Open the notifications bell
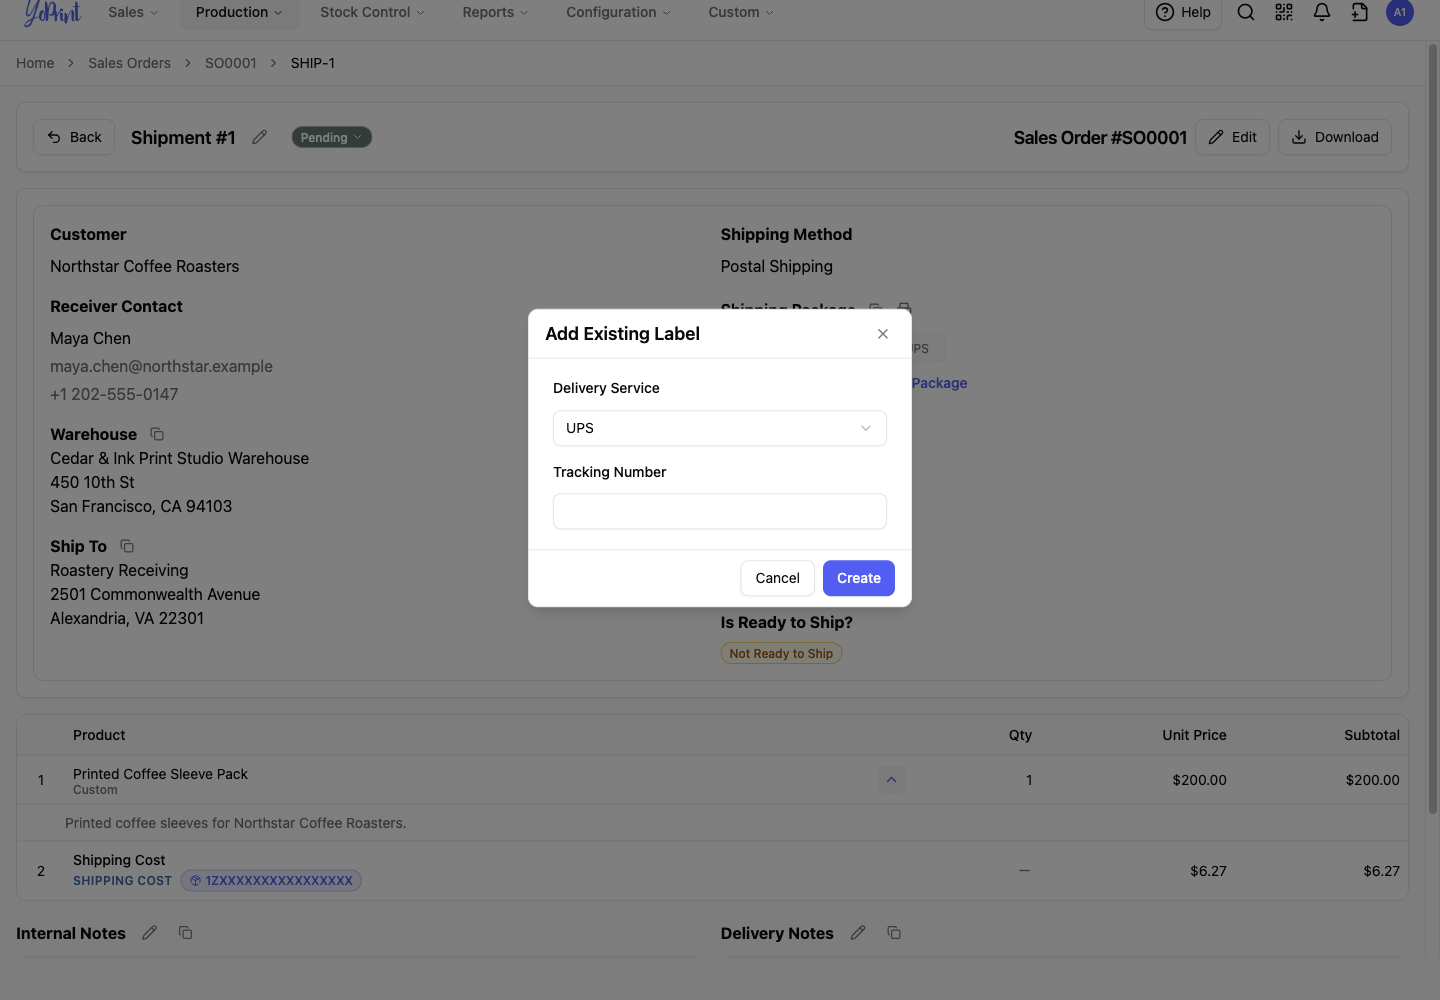Image resolution: width=1440 pixels, height=1000 pixels. tap(1322, 12)
